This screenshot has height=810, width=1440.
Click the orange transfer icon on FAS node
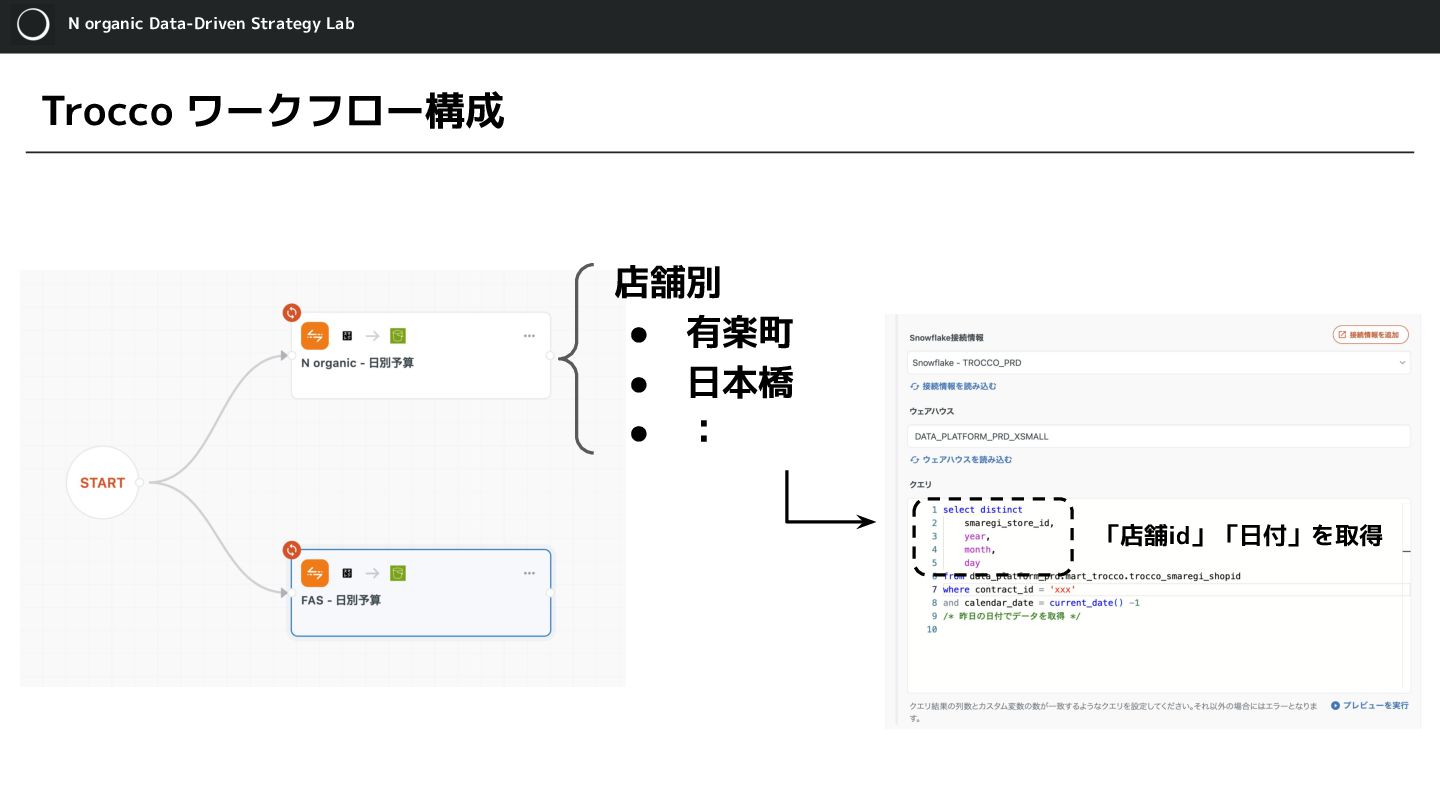point(315,573)
